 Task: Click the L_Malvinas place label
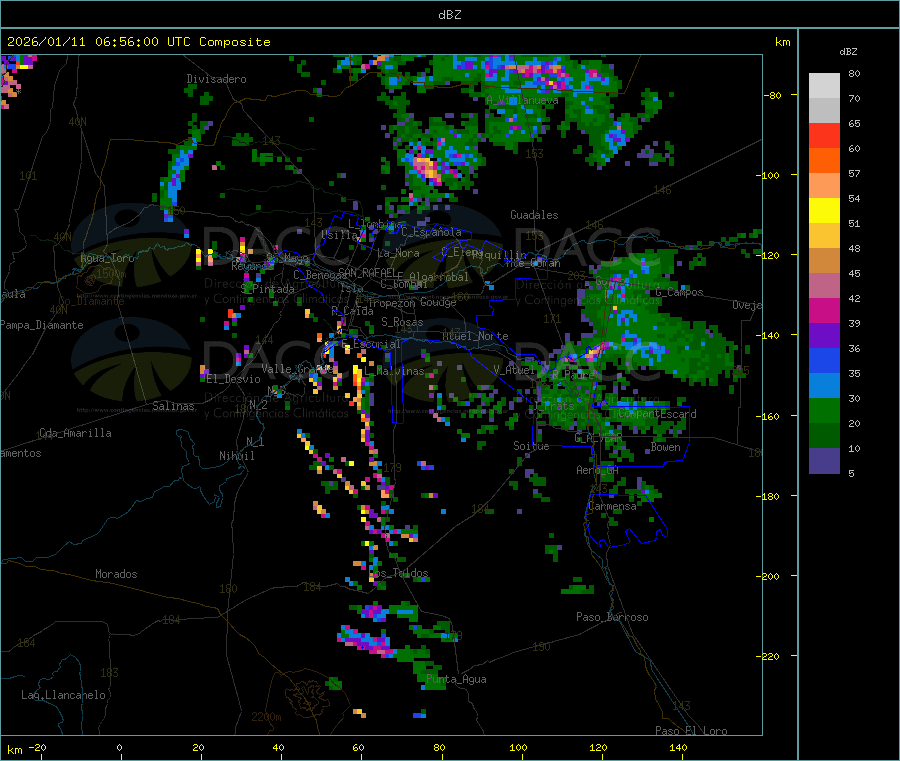[x=394, y=371]
